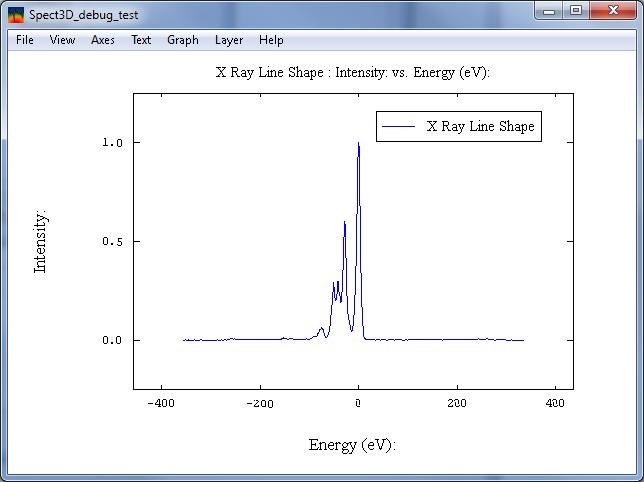Open the Graph menu

[x=183, y=40]
